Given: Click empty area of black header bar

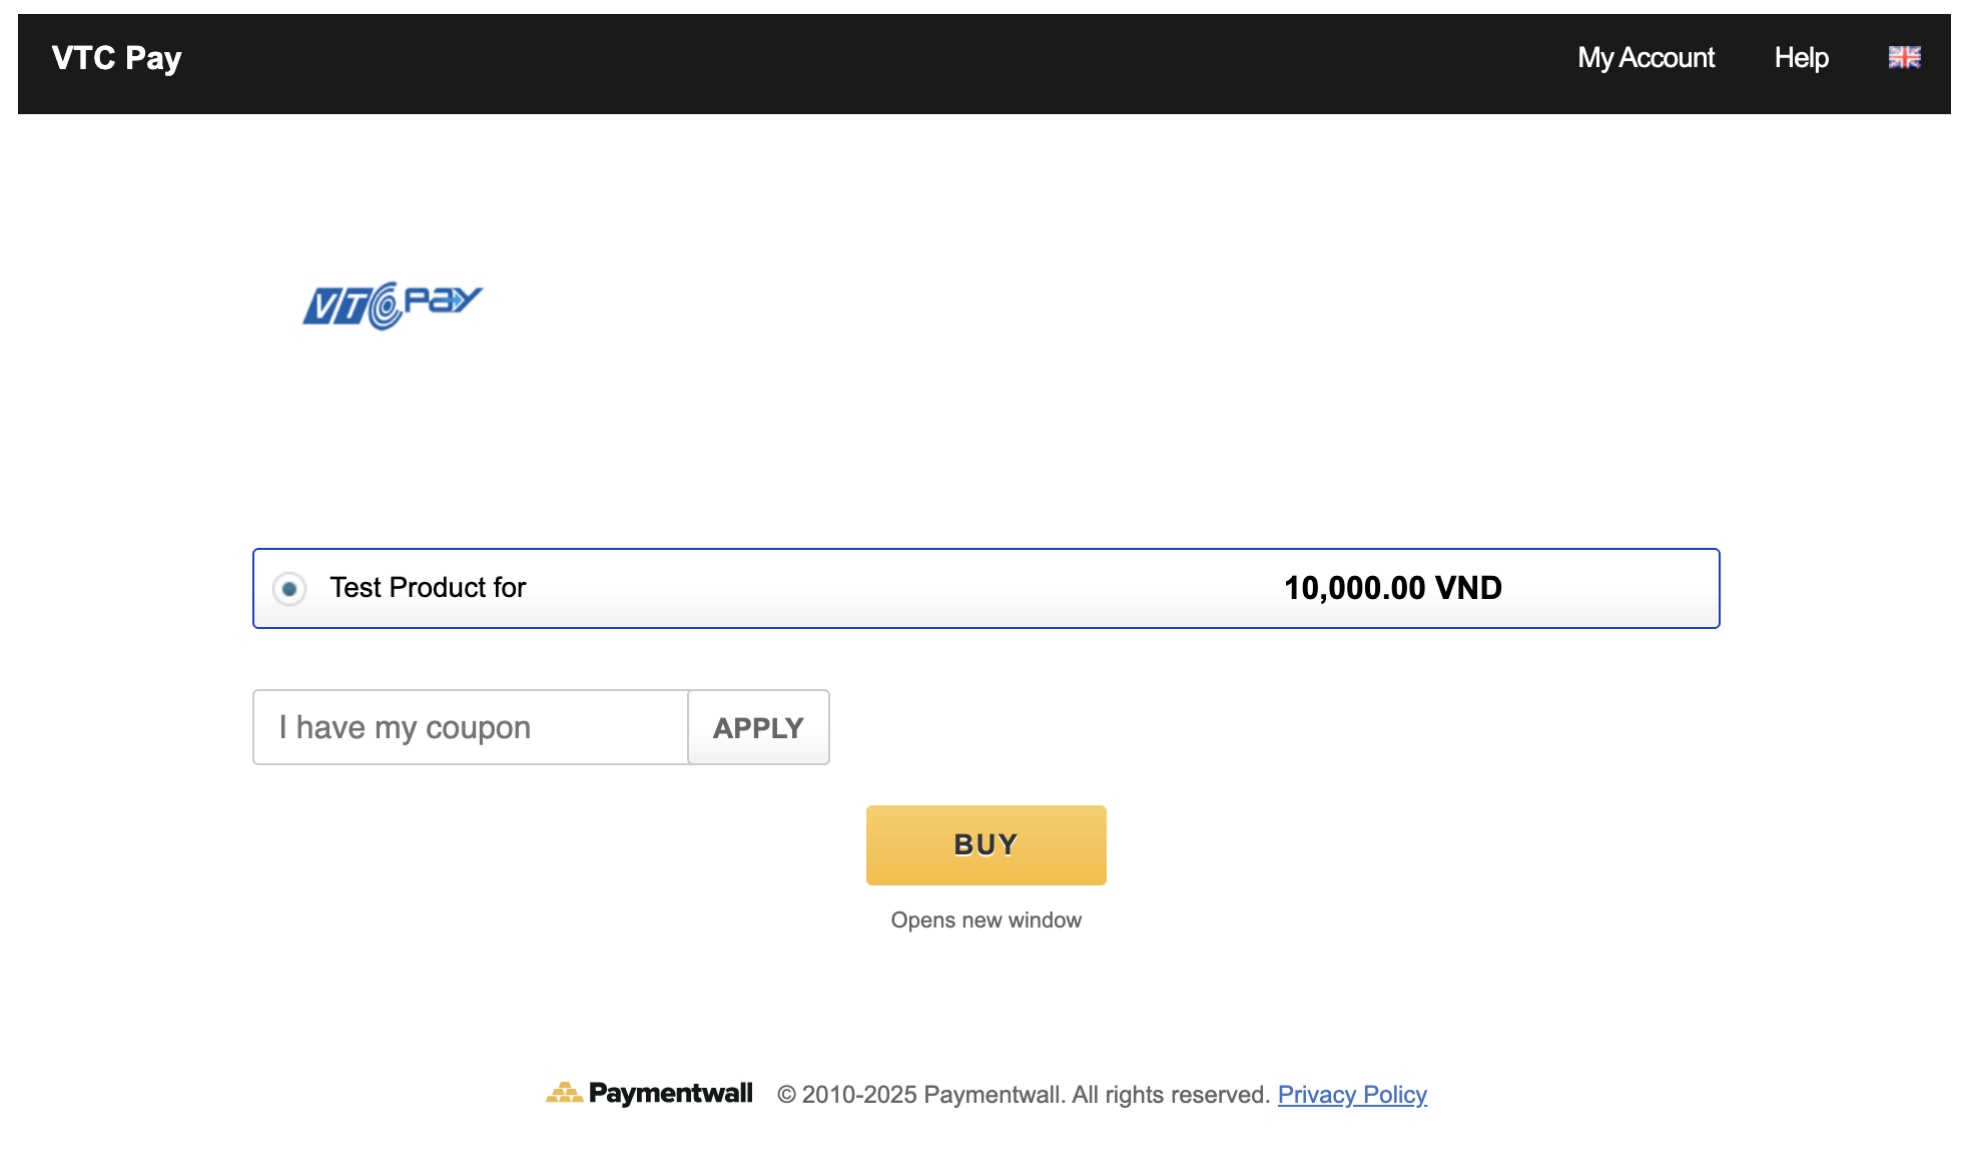Looking at the screenshot, I should click(850, 62).
